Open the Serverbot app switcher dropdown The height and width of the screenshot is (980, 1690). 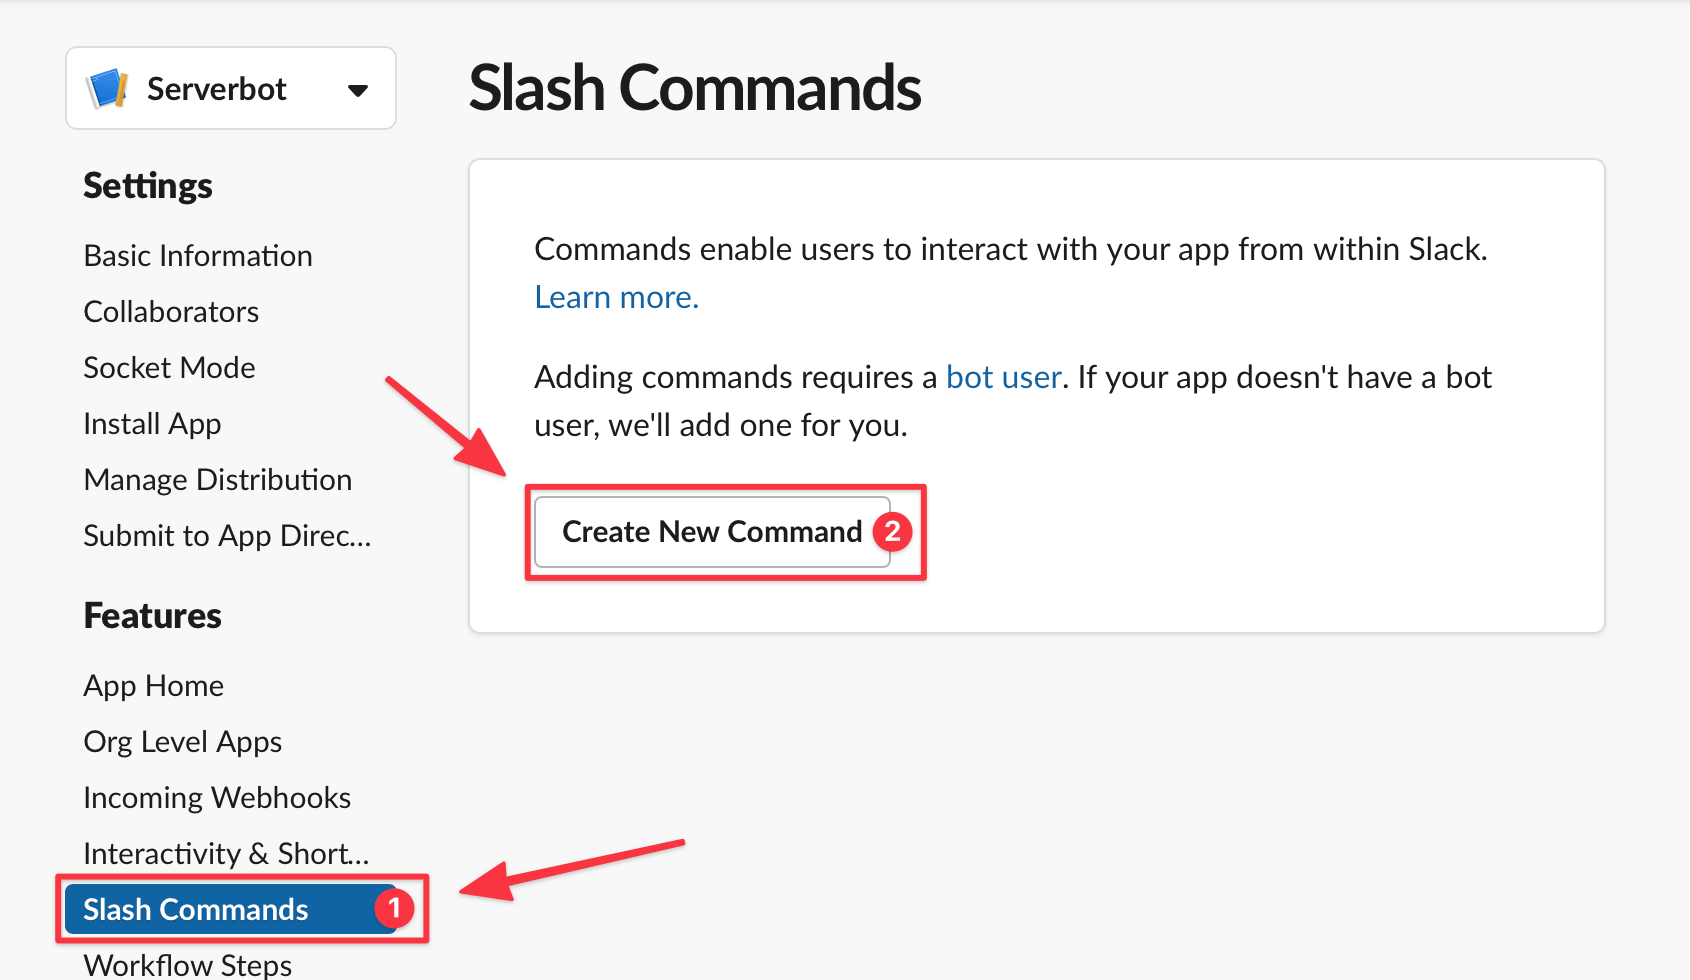(x=357, y=89)
